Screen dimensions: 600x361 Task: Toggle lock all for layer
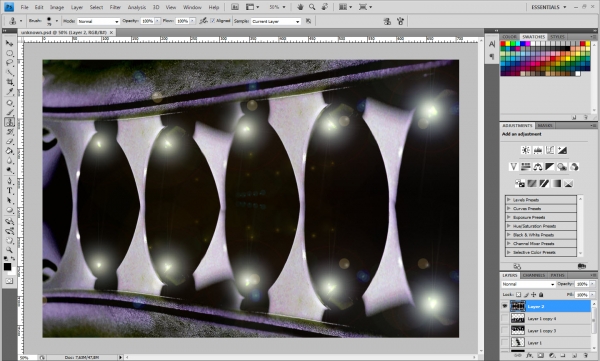coord(541,295)
